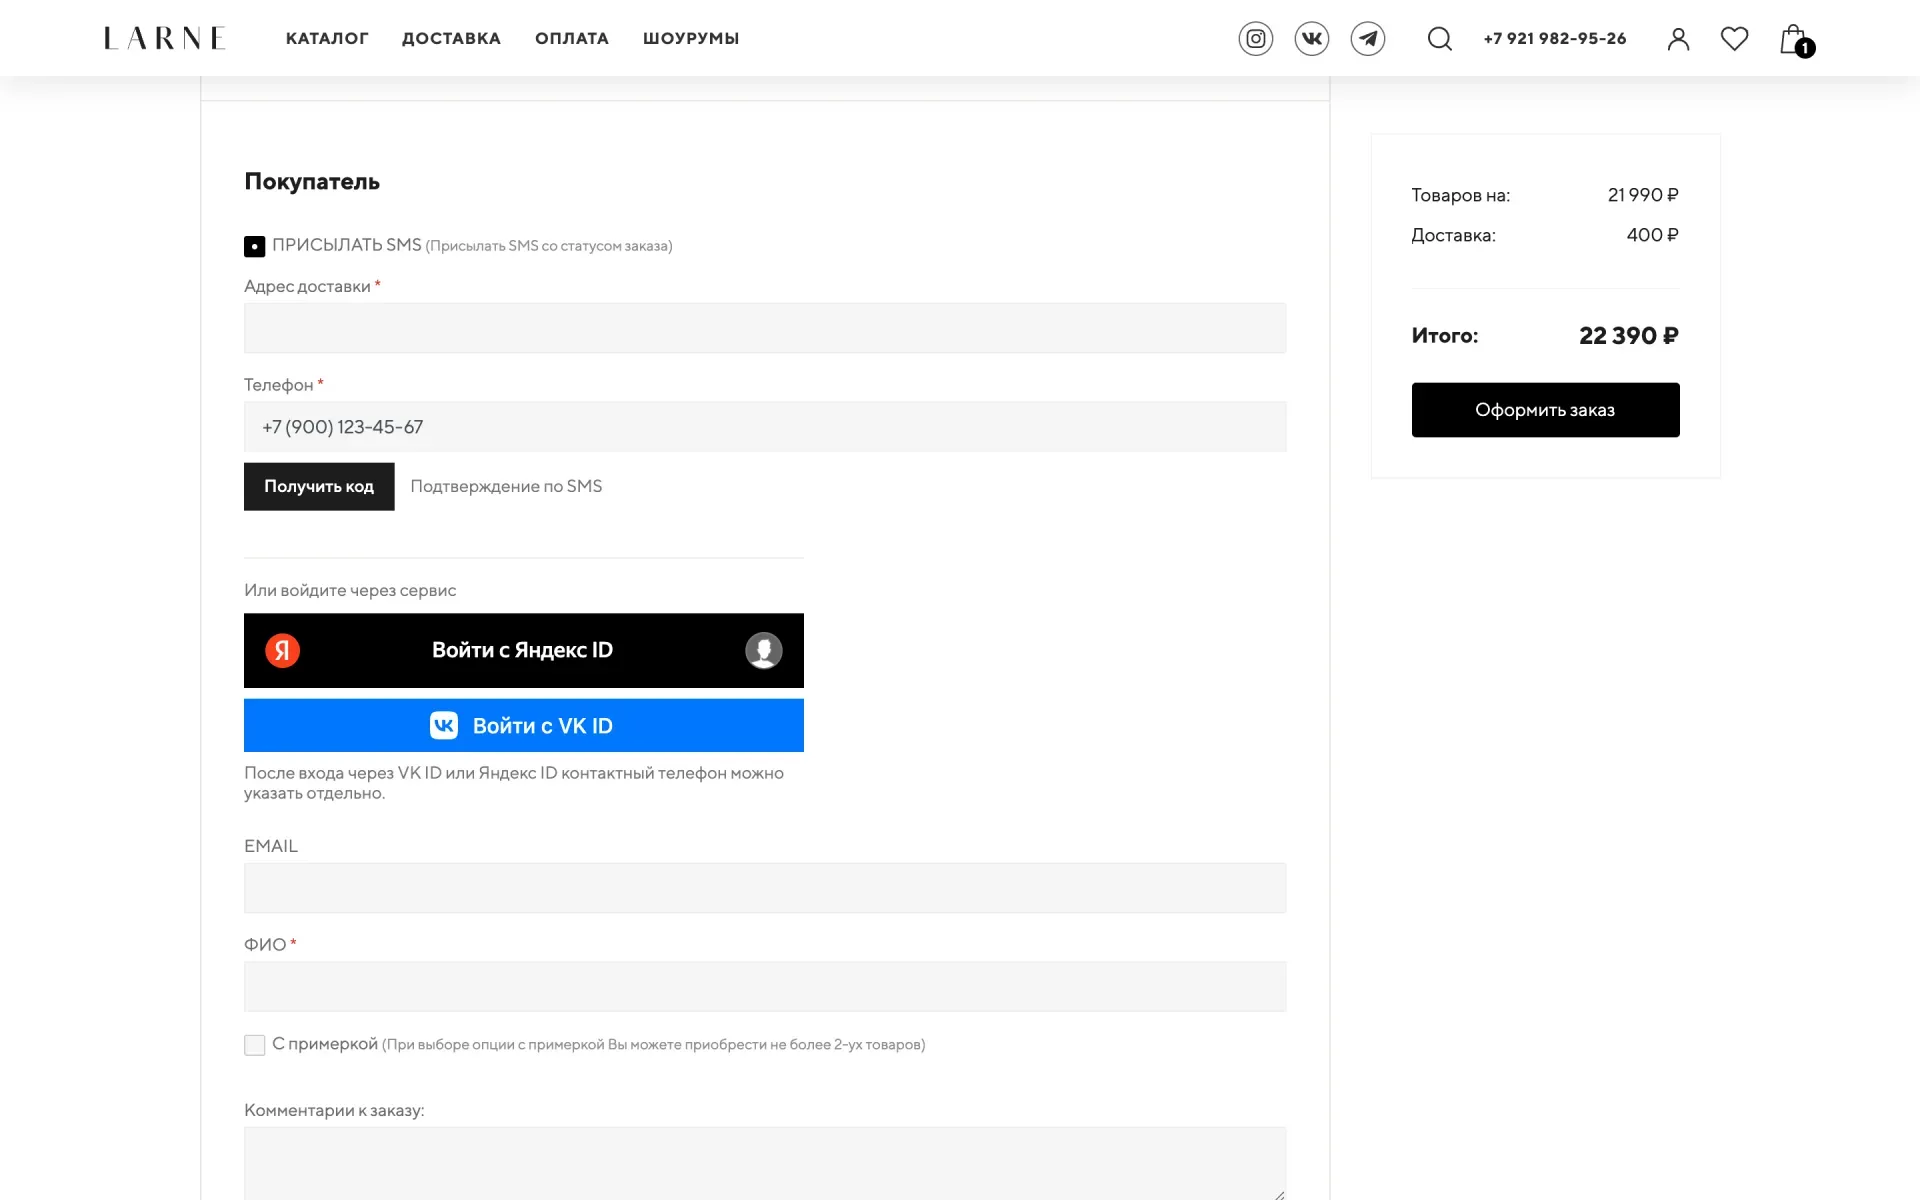Image resolution: width=1920 pixels, height=1200 pixels.
Task: Click the 'Комментарии к заказу' textarea
Action: point(765,1164)
